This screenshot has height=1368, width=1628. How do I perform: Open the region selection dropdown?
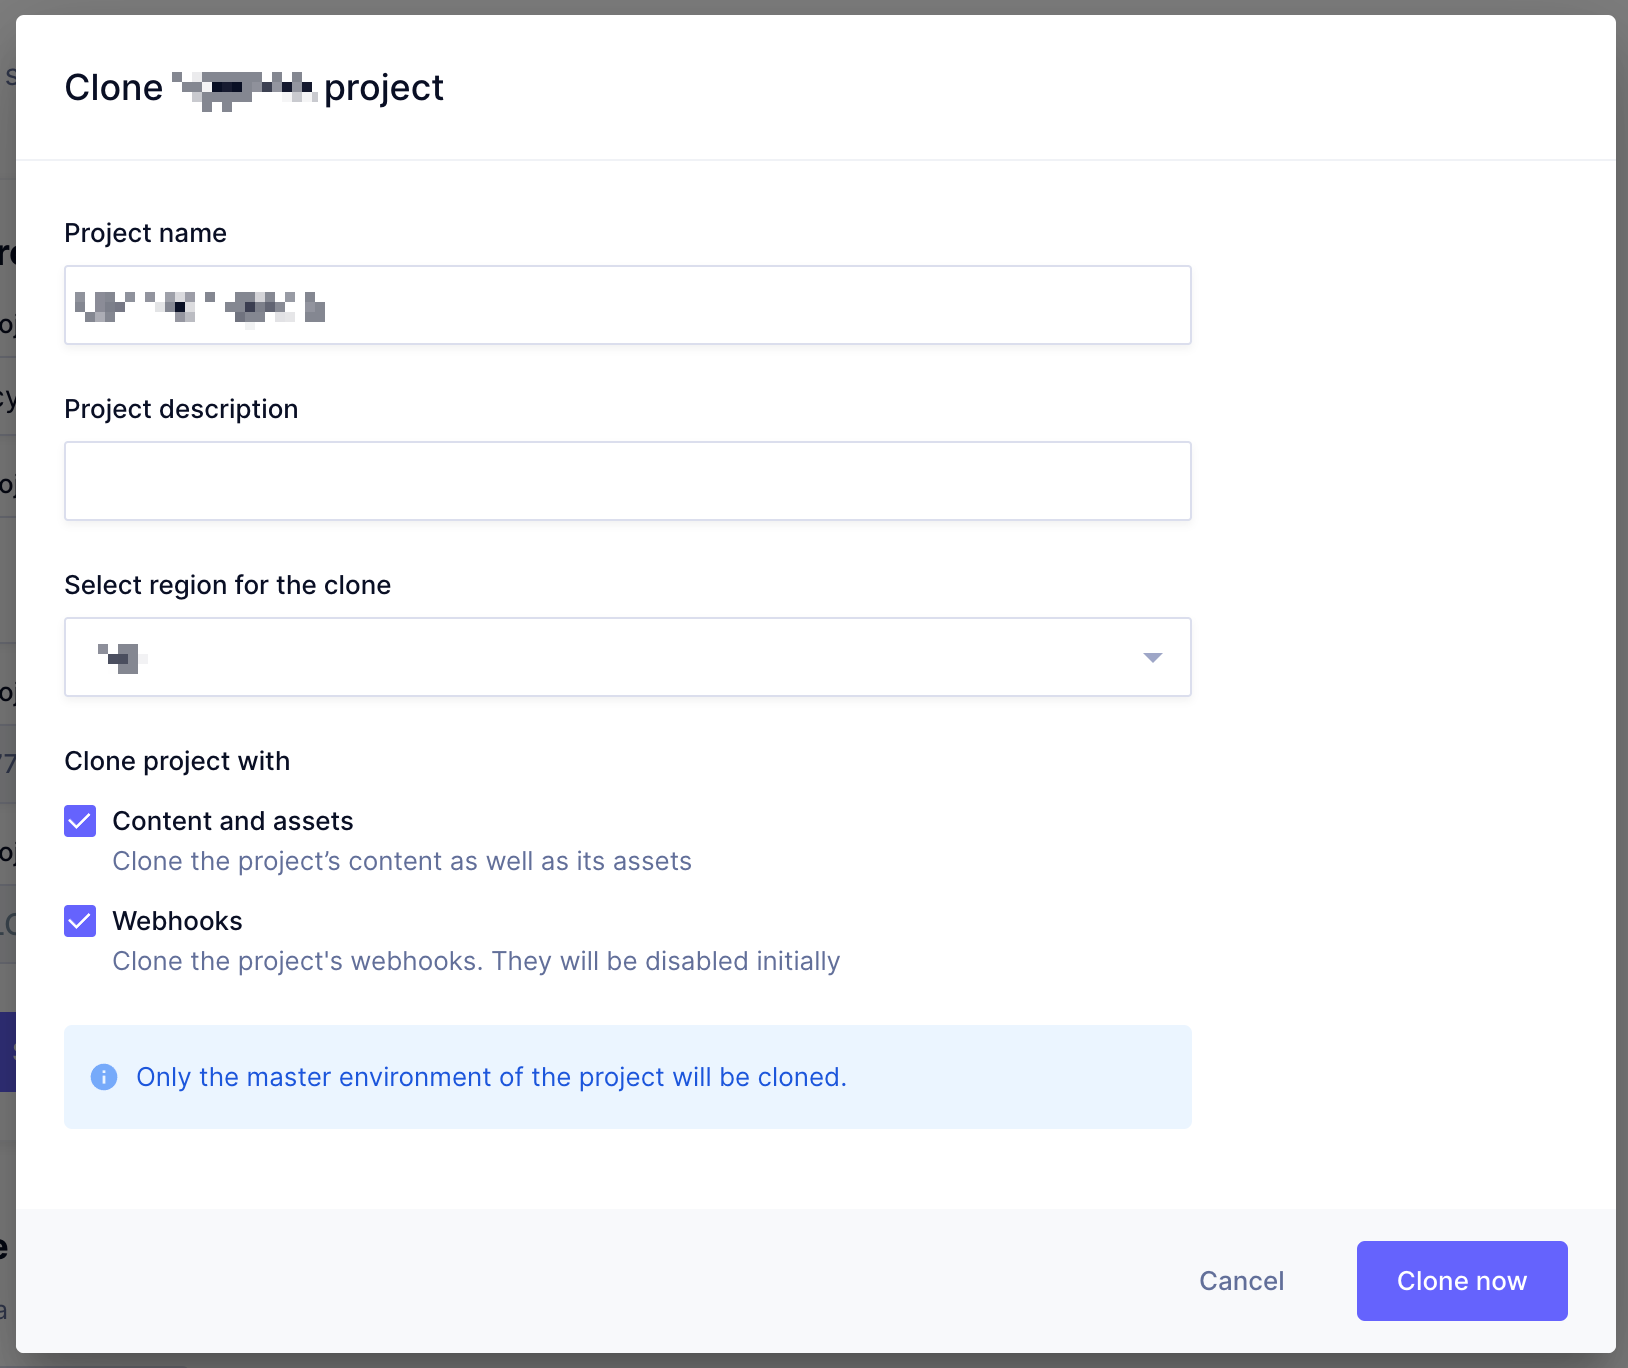(627, 657)
